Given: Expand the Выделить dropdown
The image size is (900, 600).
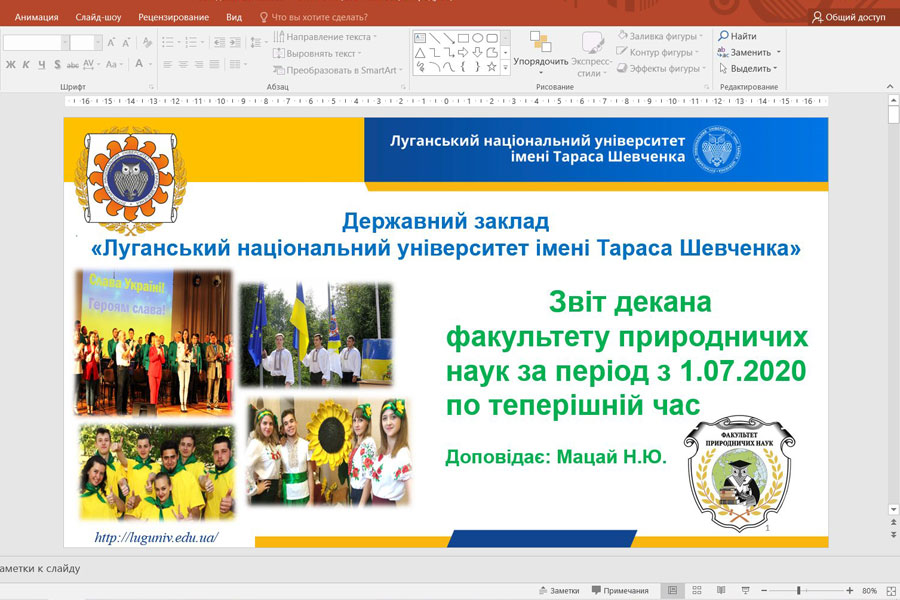Looking at the screenshot, I should (x=750, y=69).
